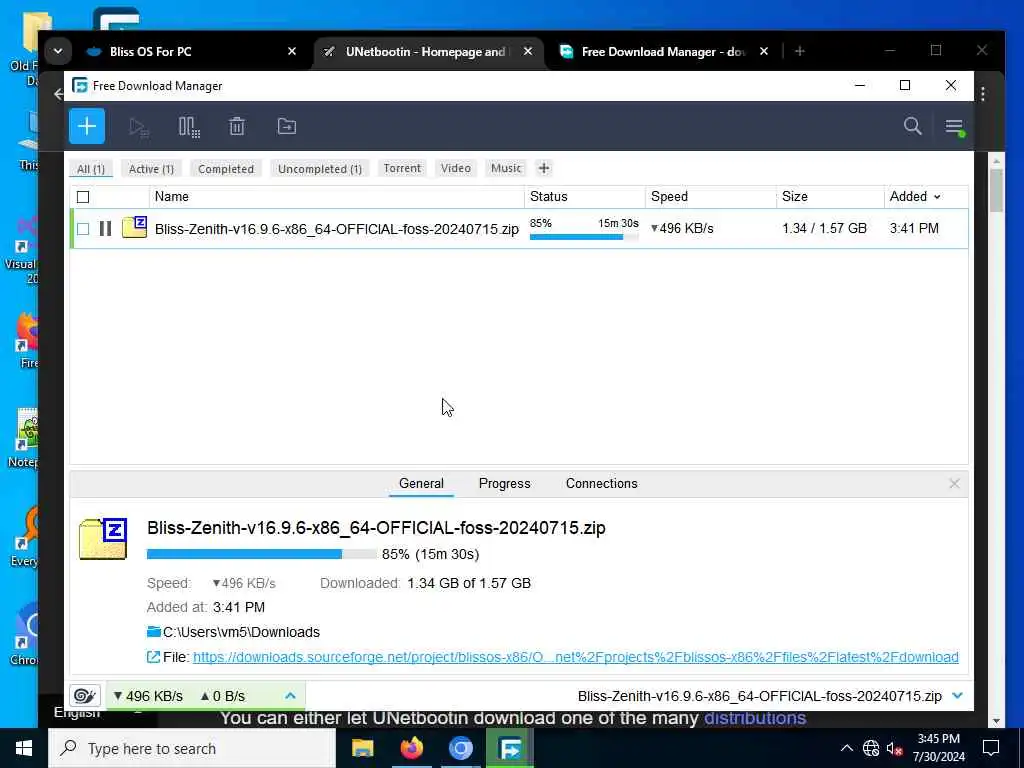Open the Downloads folder path icon

153,632
